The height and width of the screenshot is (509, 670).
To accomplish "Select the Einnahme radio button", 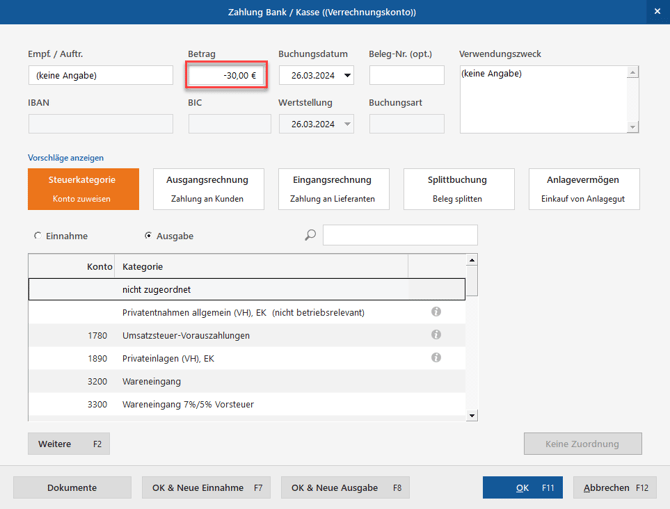I will (x=38, y=236).
